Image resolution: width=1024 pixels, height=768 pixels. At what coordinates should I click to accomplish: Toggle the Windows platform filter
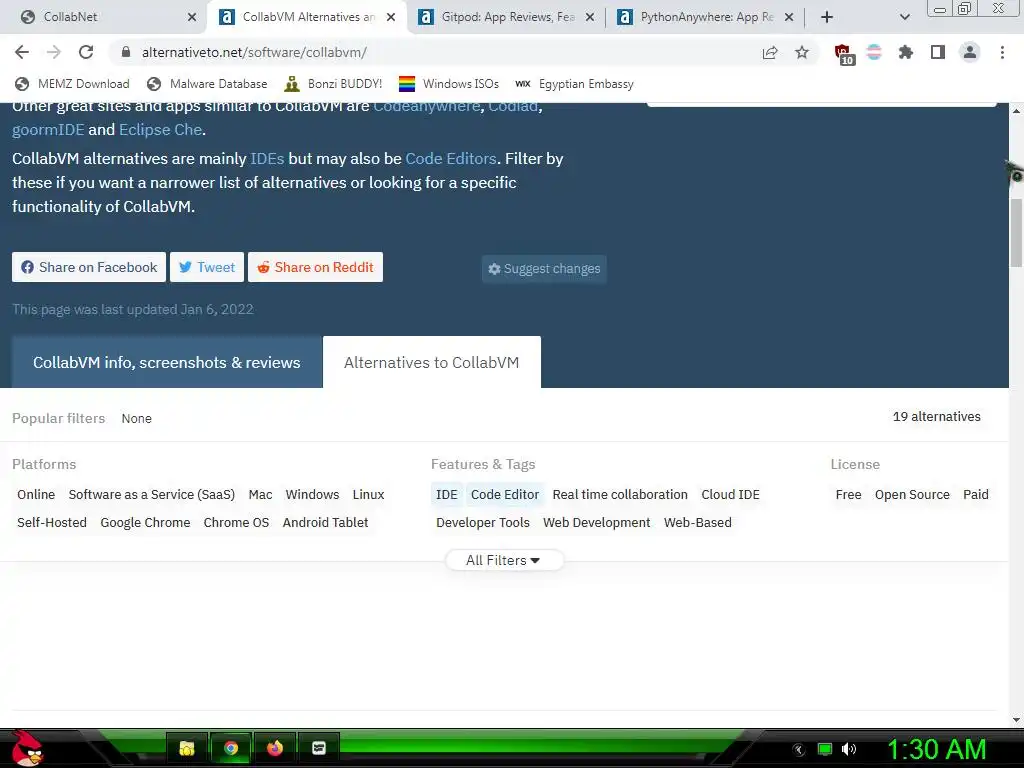click(x=312, y=494)
